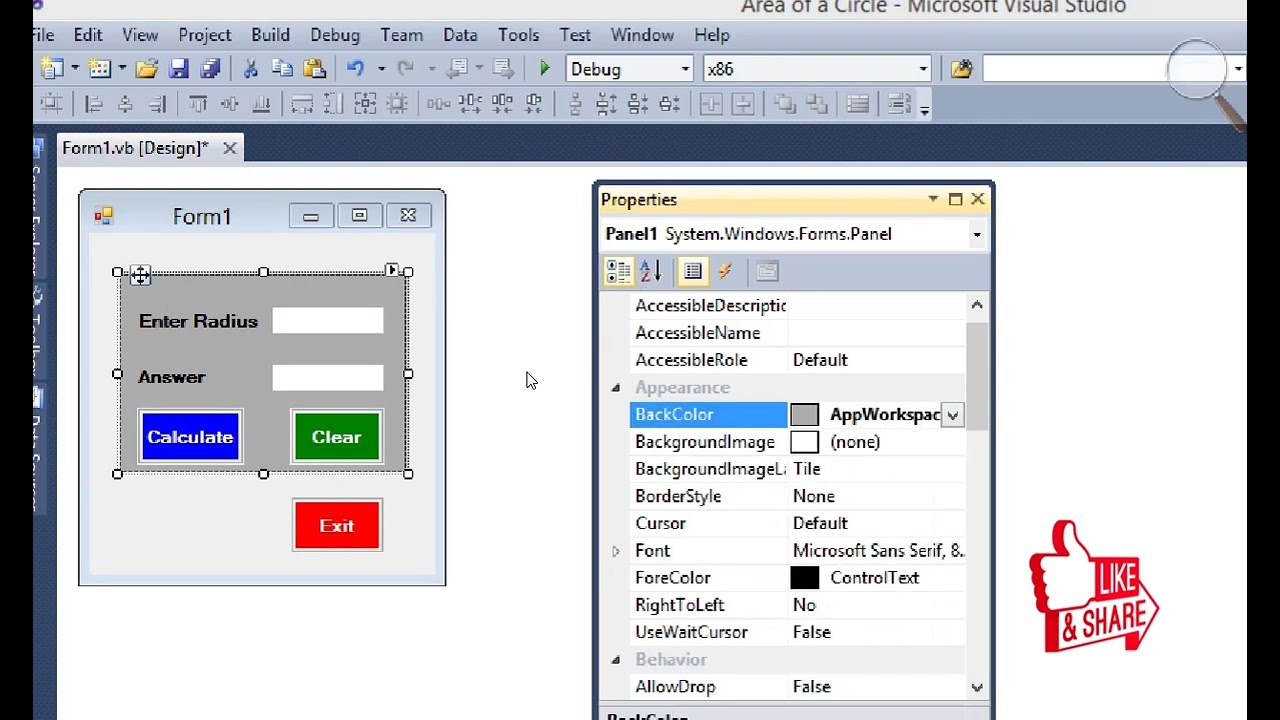Collapse the Appearance category
This screenshot has height=720, width=1280.
click(616, 388)
